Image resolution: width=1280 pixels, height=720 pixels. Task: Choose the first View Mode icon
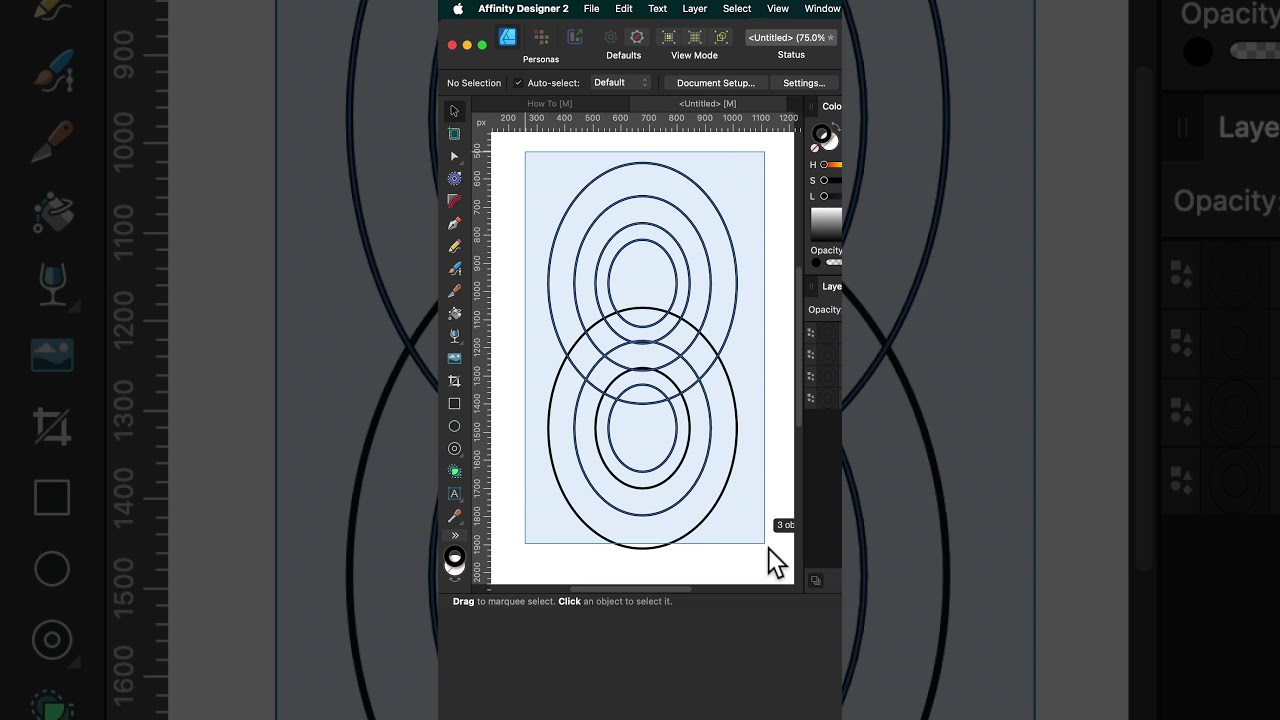coord(669,37)
